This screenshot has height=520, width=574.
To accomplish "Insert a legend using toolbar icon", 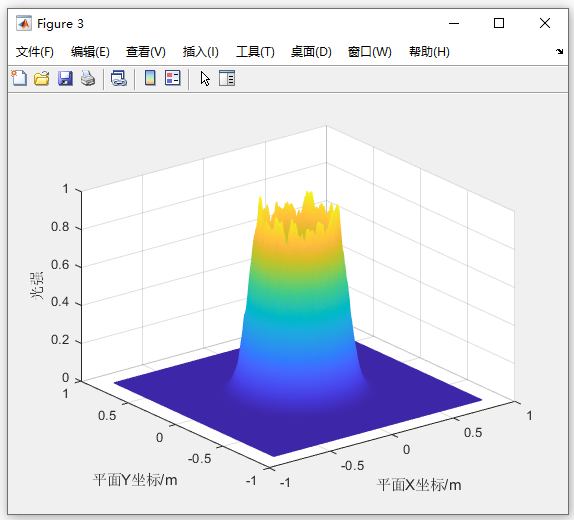I will pos(172,78).
